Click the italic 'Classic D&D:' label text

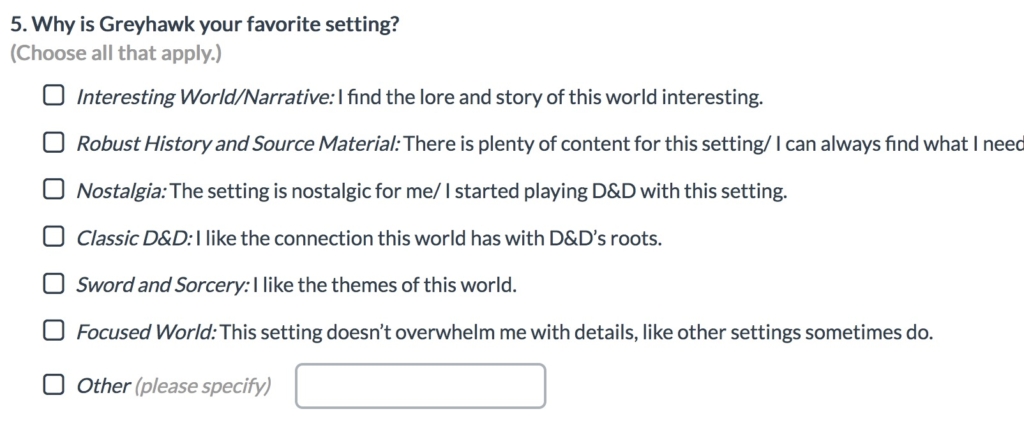click(135, 238)
